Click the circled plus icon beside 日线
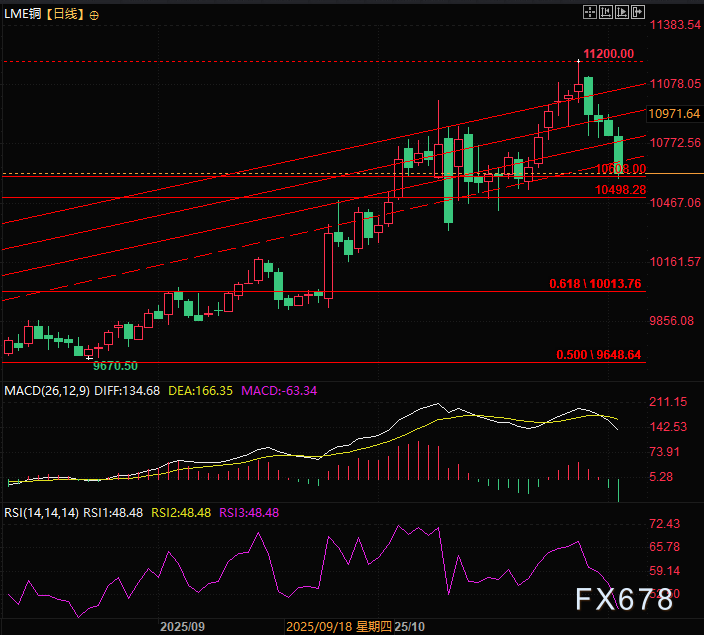704x635 pixels. point(94,15)
